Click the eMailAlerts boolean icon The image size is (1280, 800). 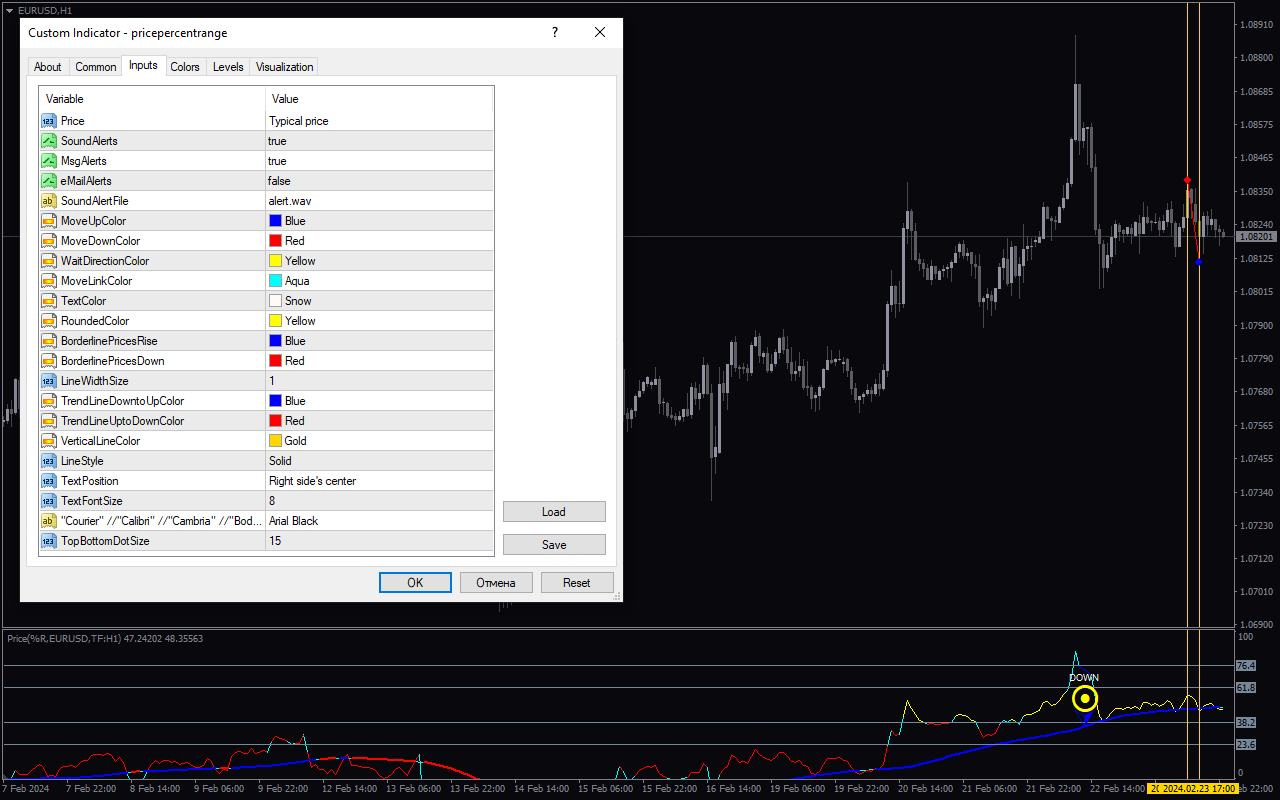pos(49,181)
